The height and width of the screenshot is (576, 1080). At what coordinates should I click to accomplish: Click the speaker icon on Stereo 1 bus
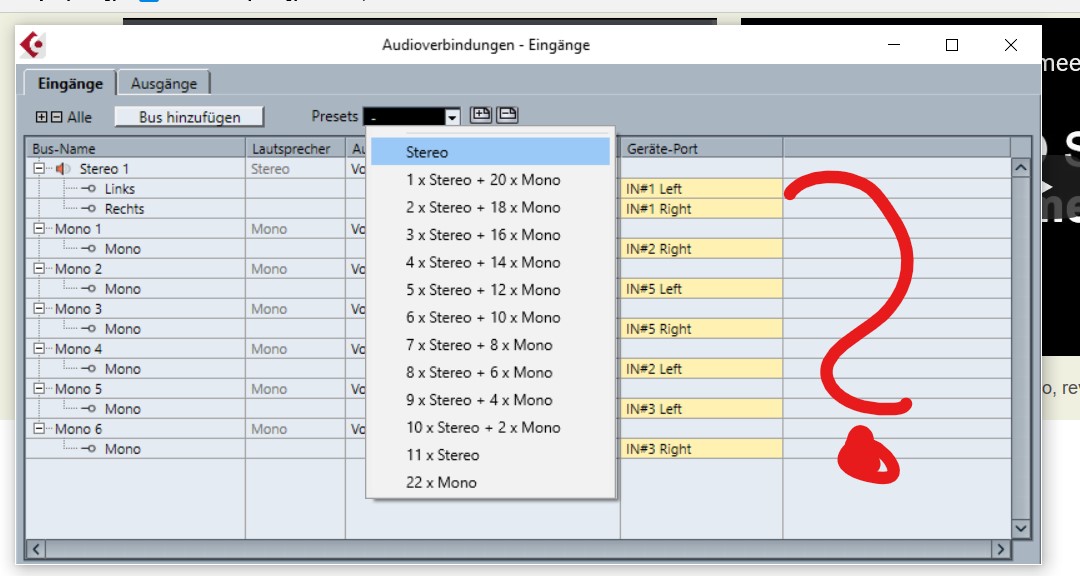(64, 169)
